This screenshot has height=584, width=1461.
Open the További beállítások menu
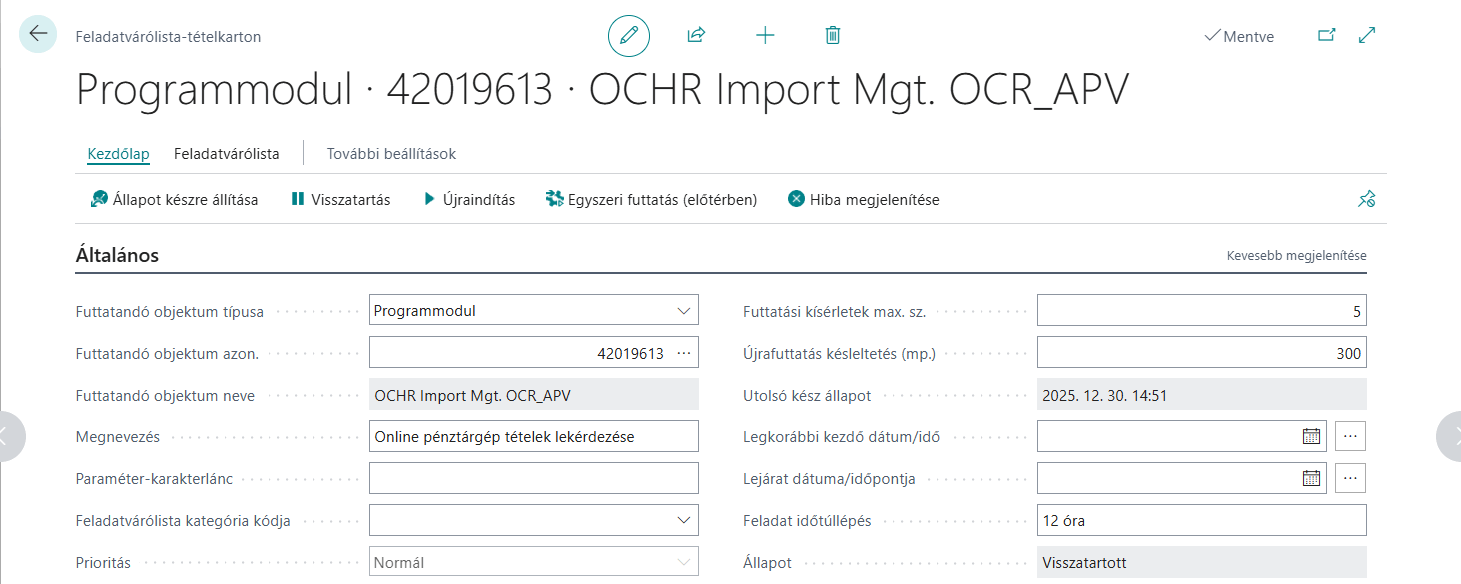point(391,154)
